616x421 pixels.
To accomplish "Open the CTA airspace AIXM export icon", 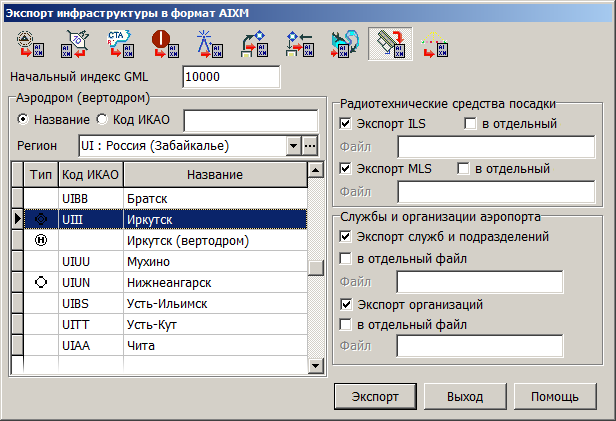I will (120, 44).
